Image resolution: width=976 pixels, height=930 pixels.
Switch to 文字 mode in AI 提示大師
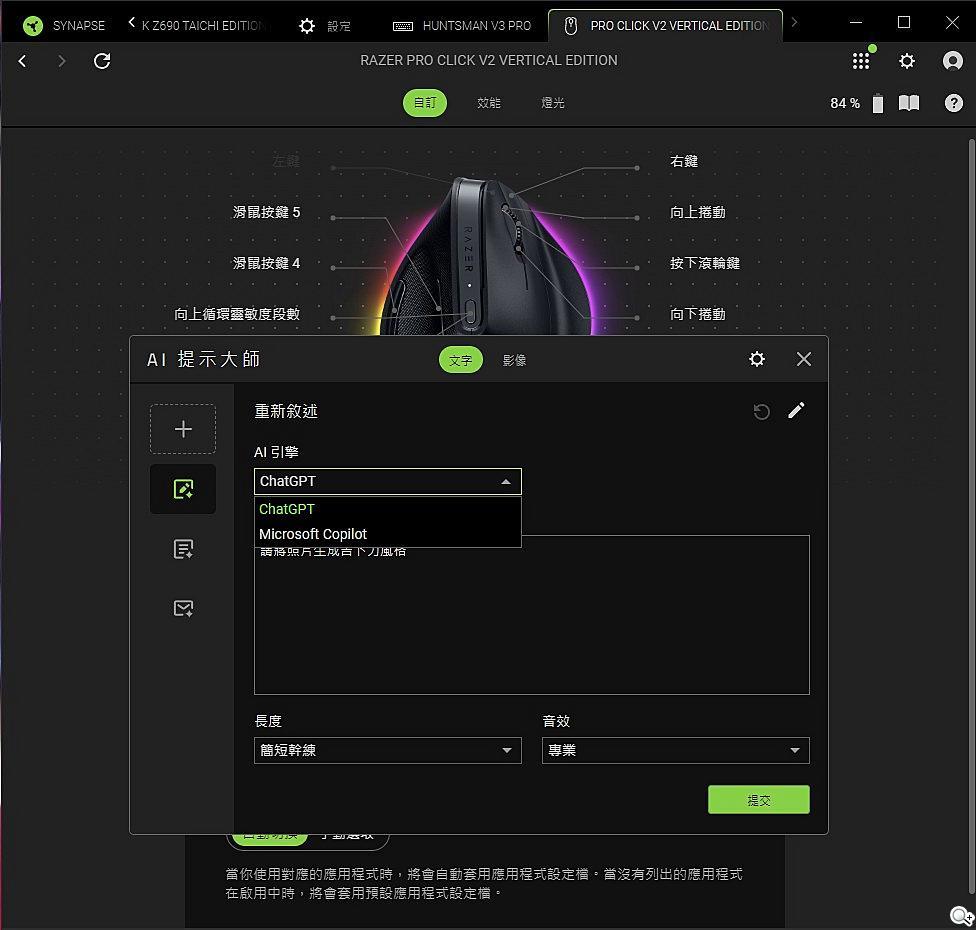coord(460,360)
